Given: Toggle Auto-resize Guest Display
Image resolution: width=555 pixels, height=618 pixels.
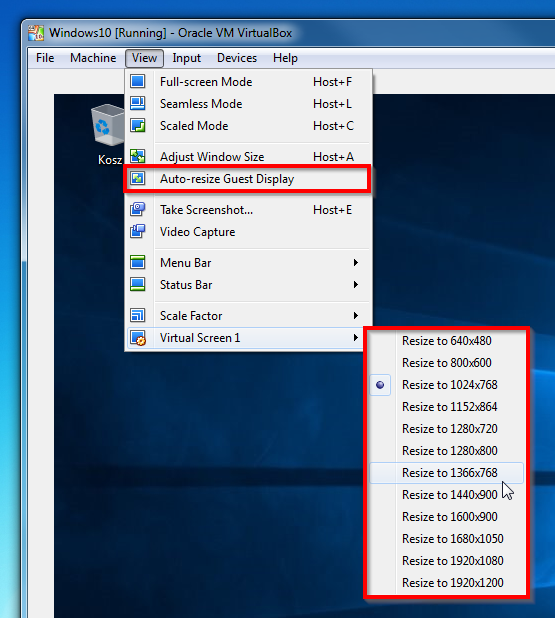Looking at the screenshot, I should click(248, 179).
